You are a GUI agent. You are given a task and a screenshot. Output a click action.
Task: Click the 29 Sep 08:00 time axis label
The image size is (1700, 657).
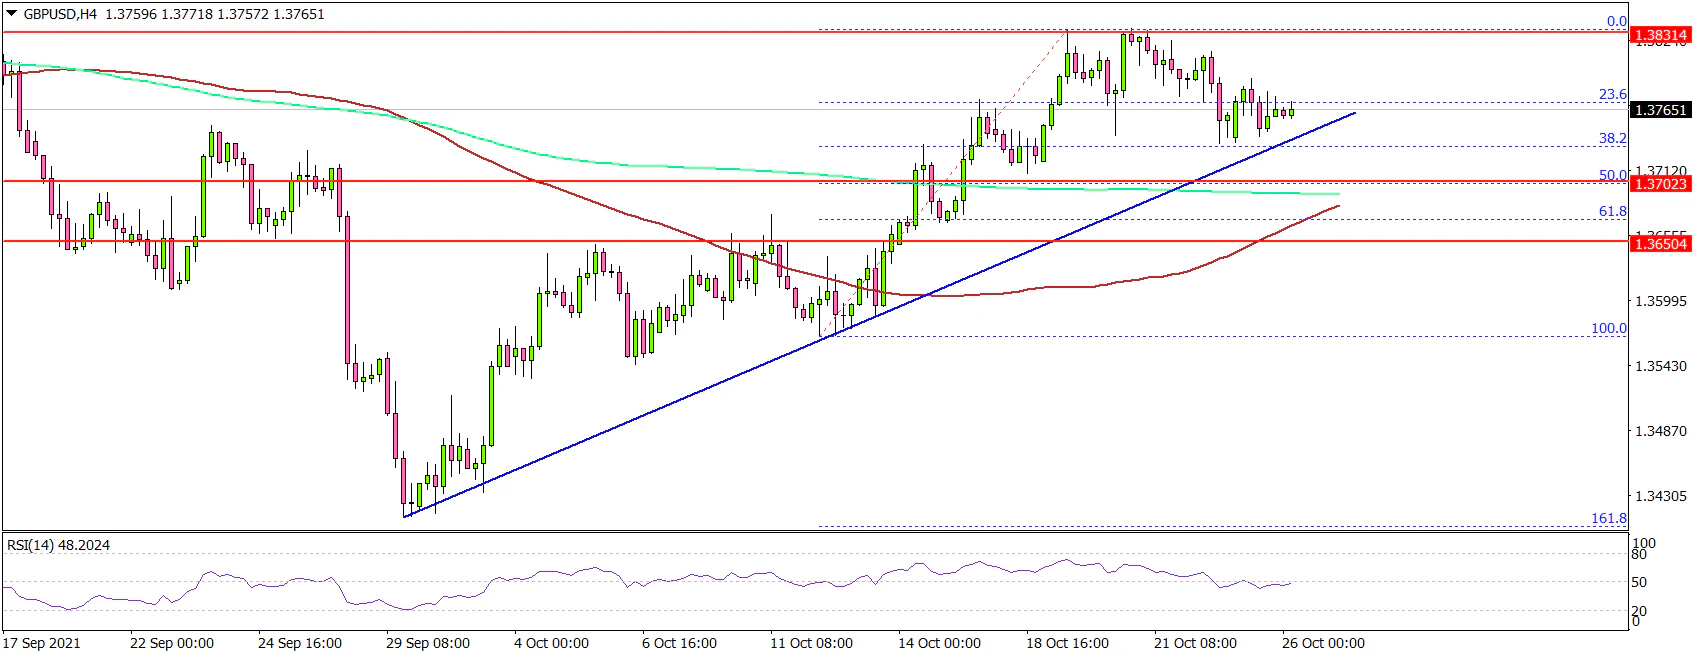428,643
